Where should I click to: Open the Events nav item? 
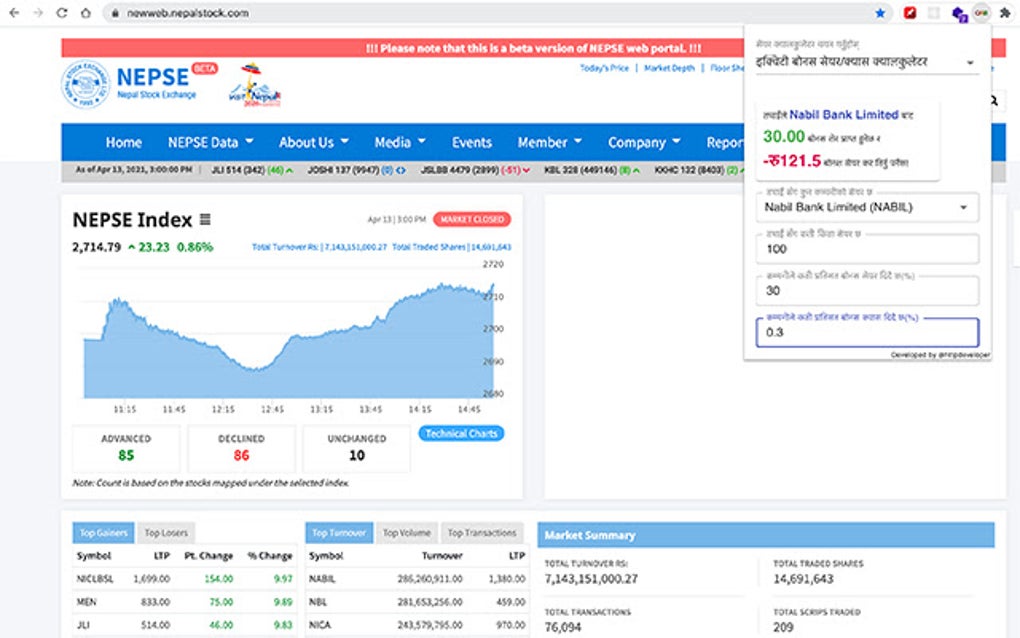(472, 142)
